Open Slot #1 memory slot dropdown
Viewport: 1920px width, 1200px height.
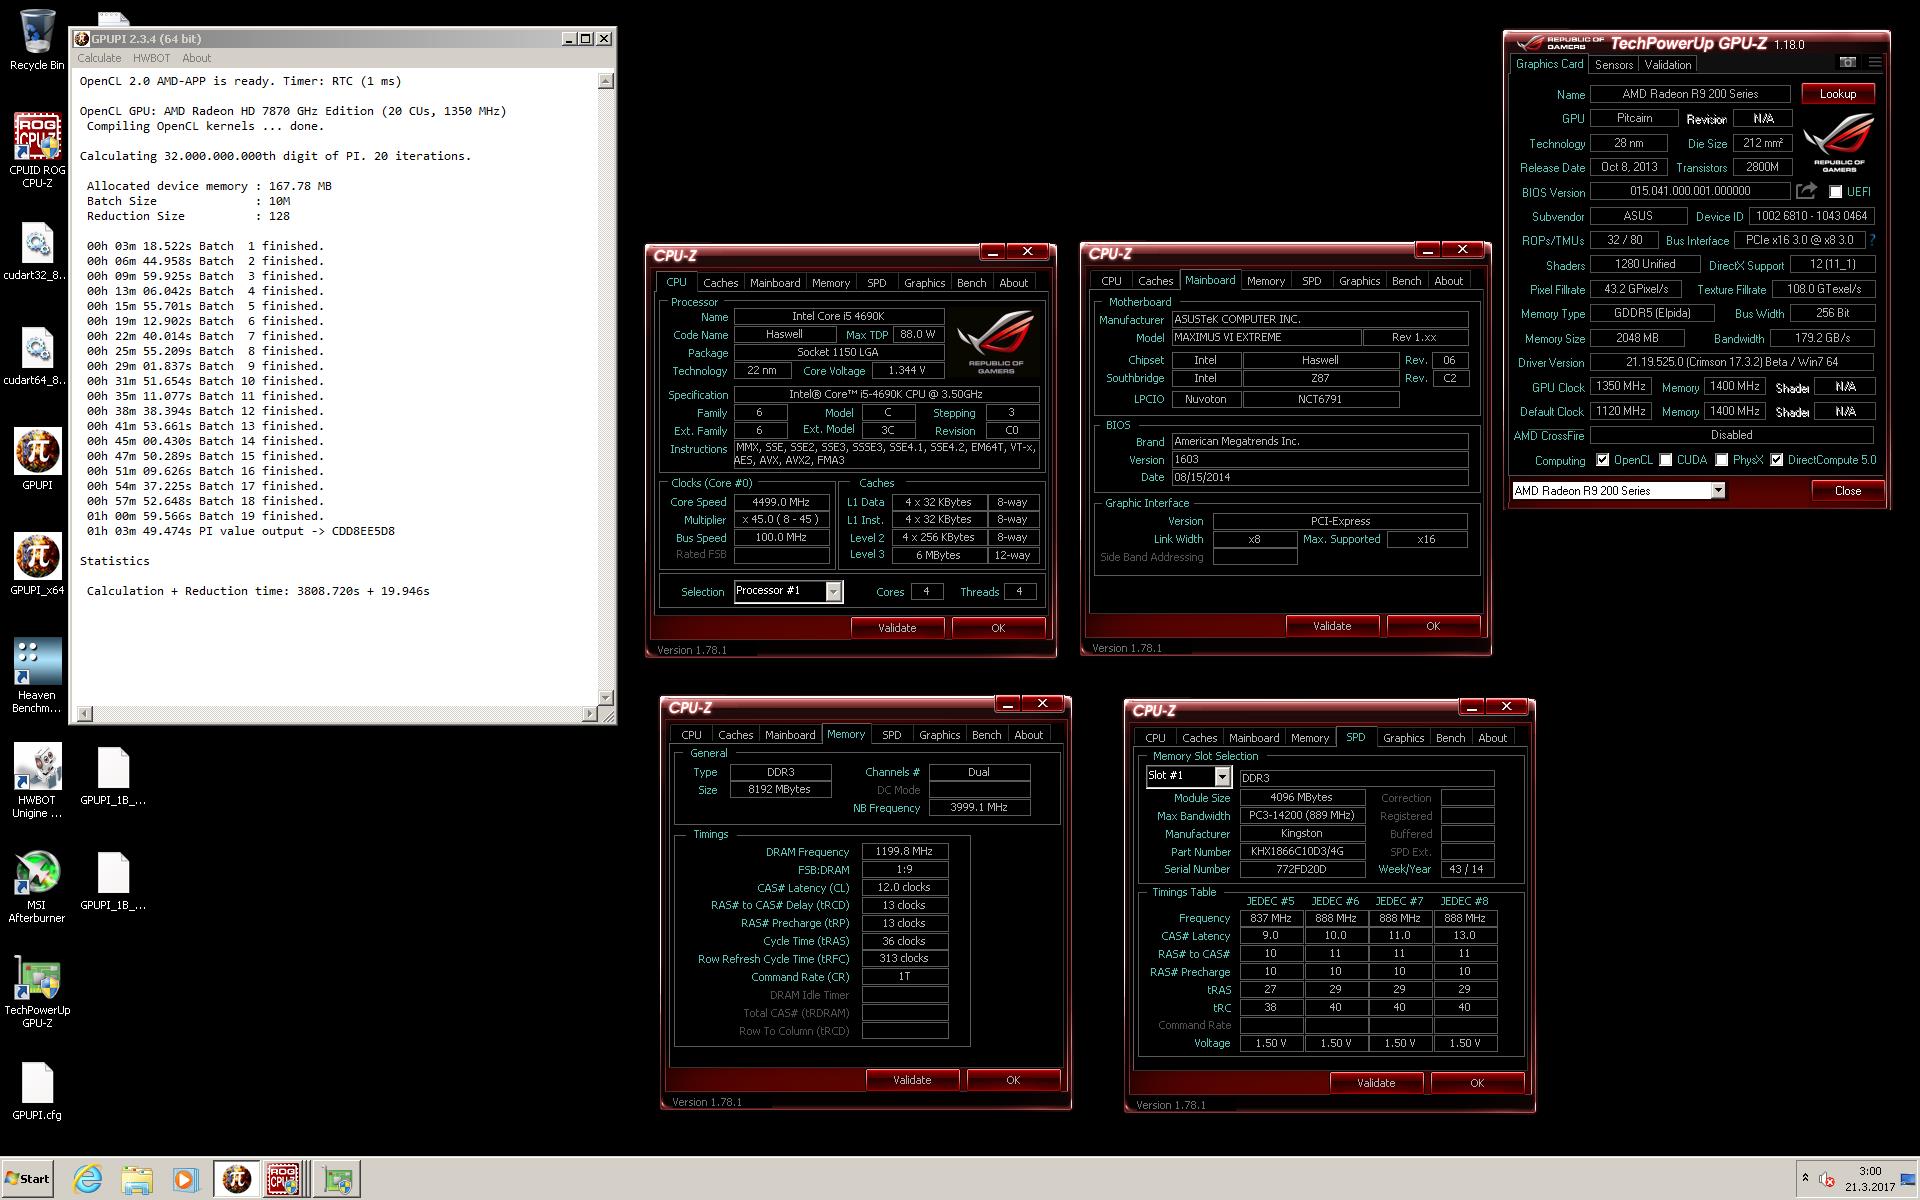click(x=1222, y=776)
